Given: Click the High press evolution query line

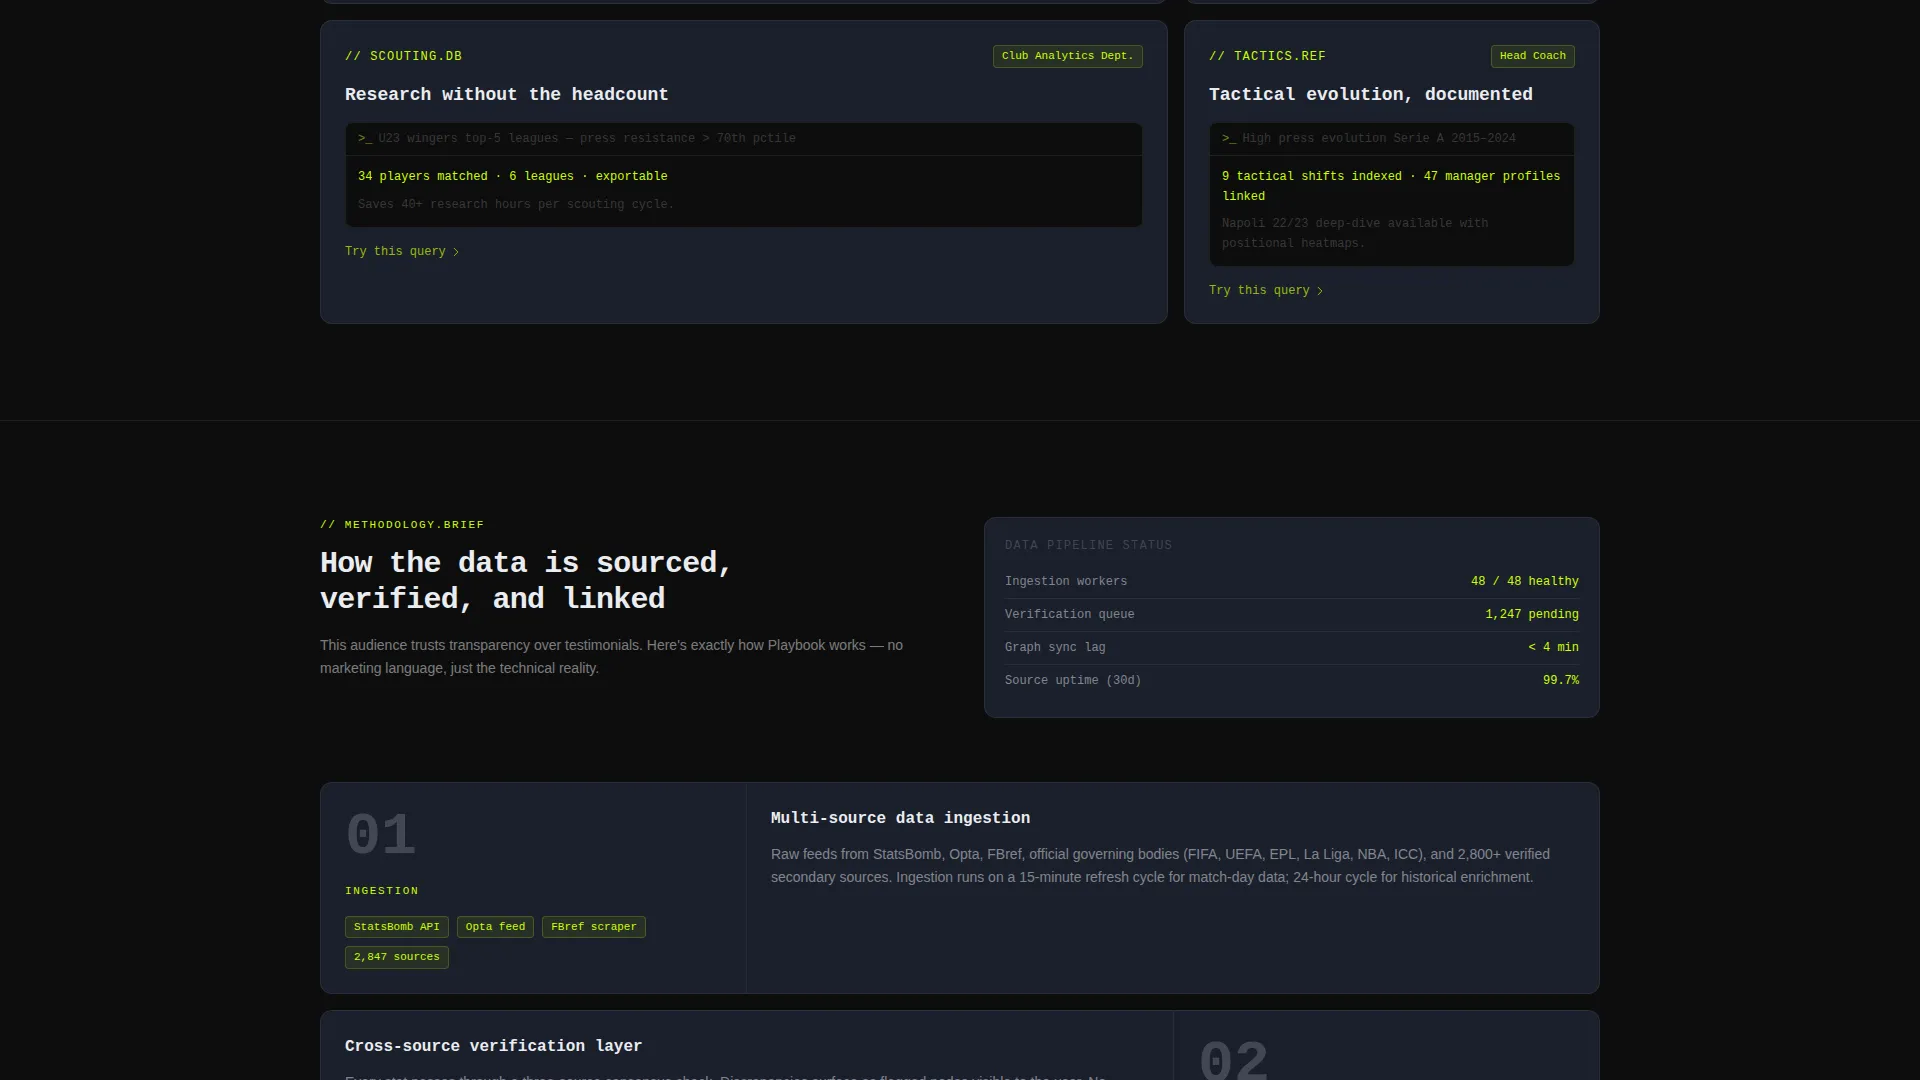Looking at the screenshot, I should (1391, 139).
